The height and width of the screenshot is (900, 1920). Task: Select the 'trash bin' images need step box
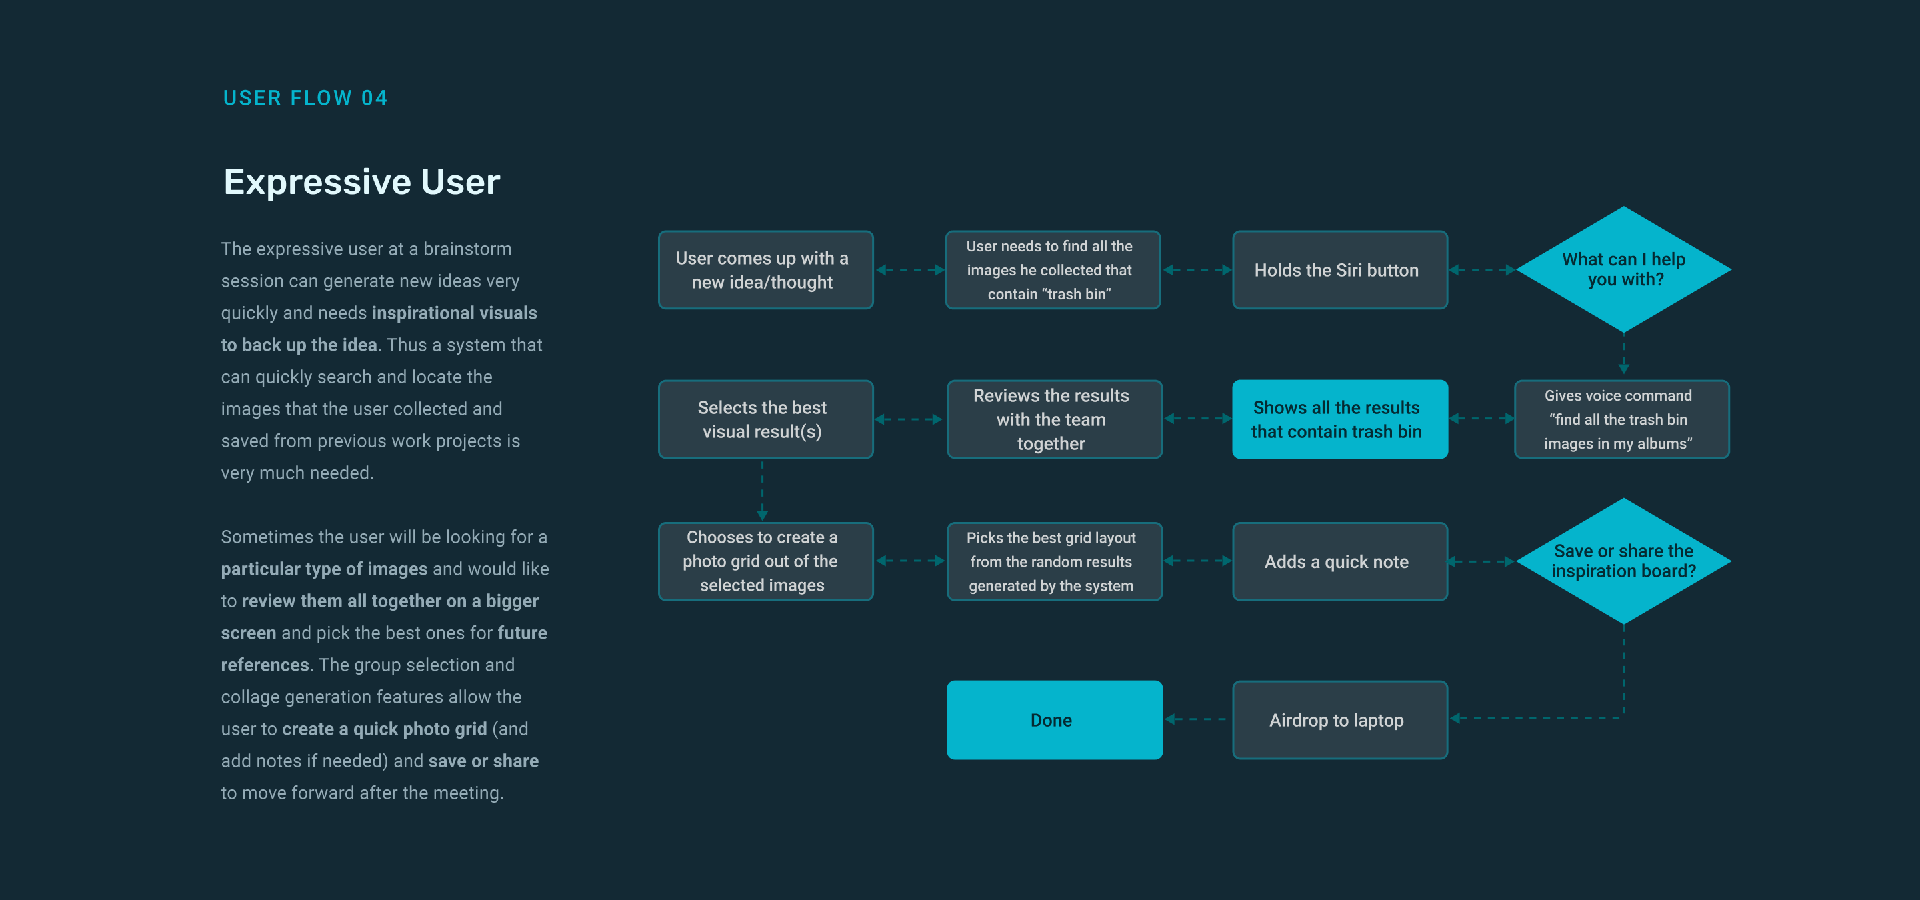click(1052, 270)
